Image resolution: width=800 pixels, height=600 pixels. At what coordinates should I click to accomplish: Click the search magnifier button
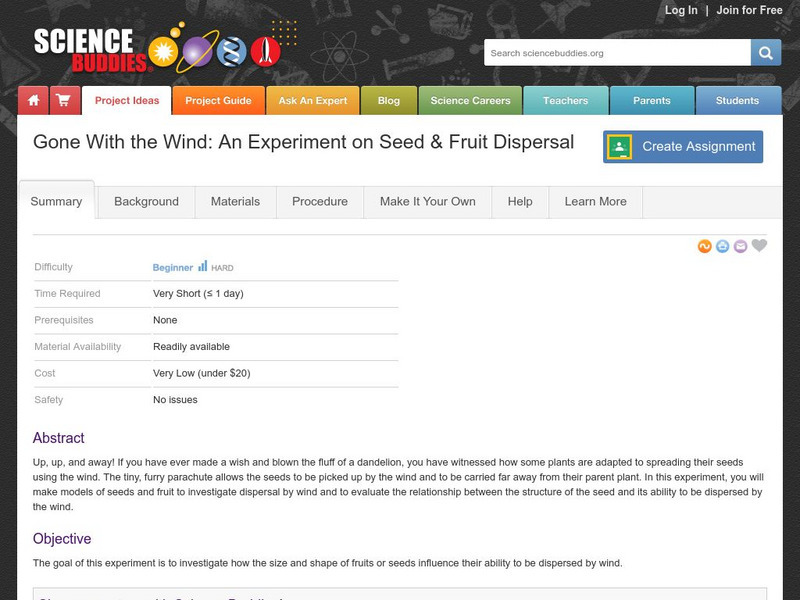[765, 53]
